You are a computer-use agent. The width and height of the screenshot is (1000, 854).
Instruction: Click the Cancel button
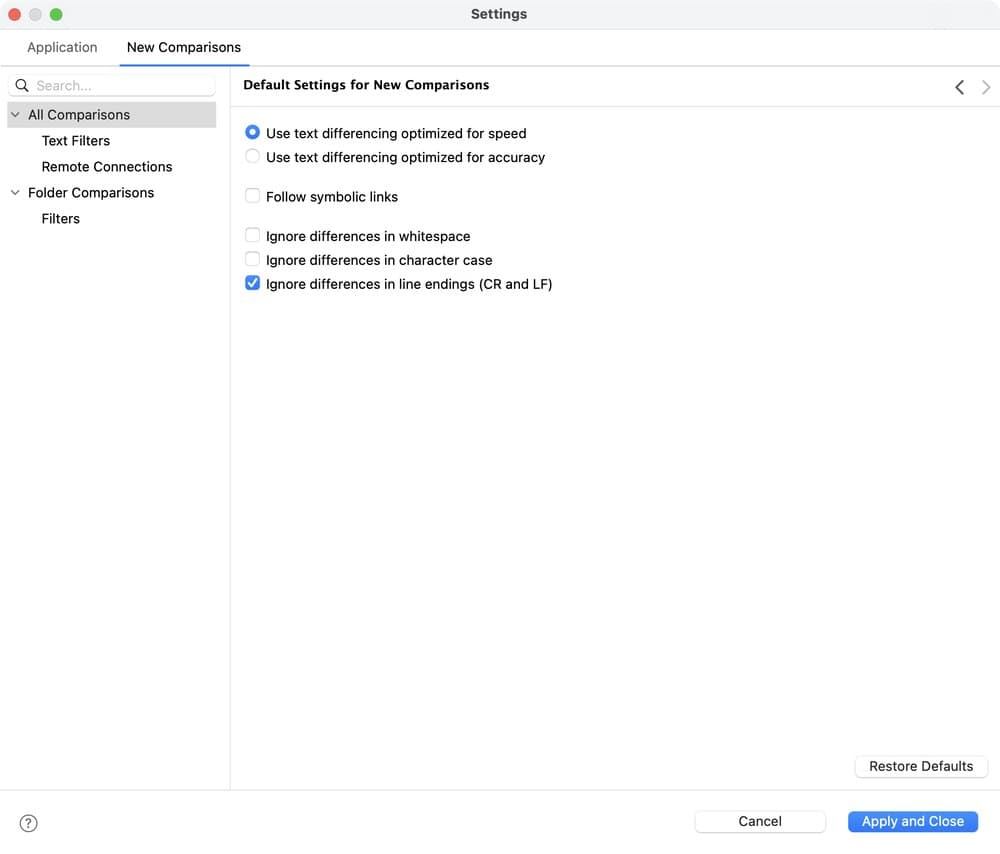tap(760, 821)
